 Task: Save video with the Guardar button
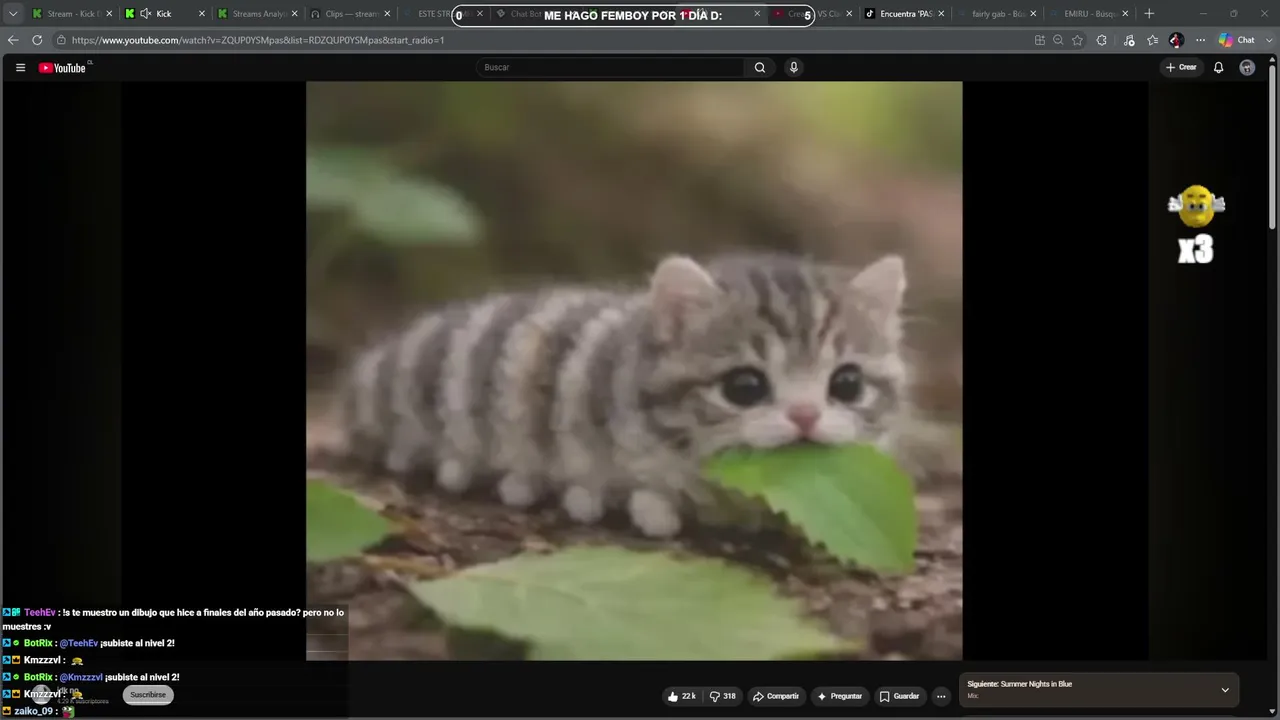[899, 696]
